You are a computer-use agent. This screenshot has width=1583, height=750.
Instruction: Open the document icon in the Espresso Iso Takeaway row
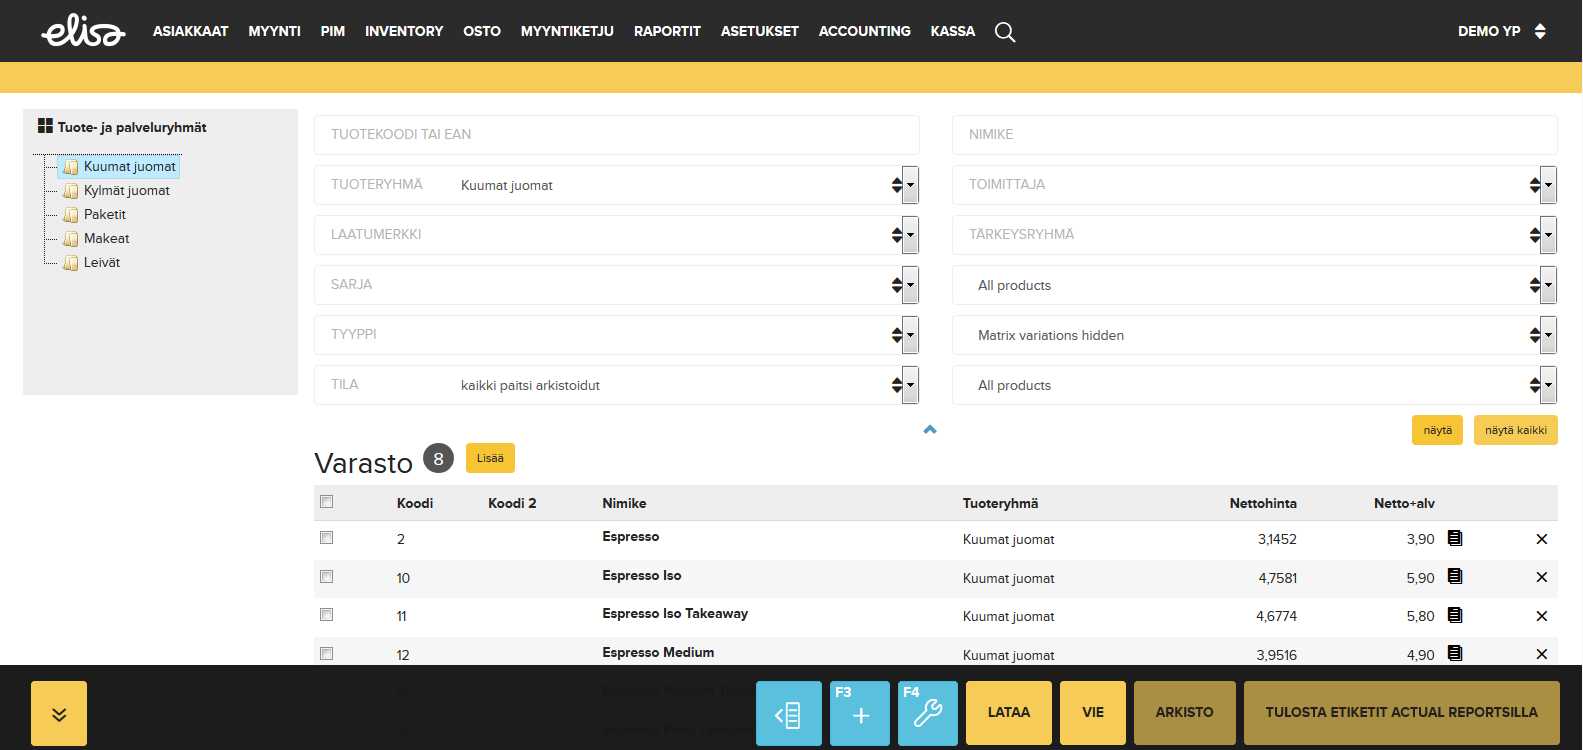click(x=1455, y=615)
